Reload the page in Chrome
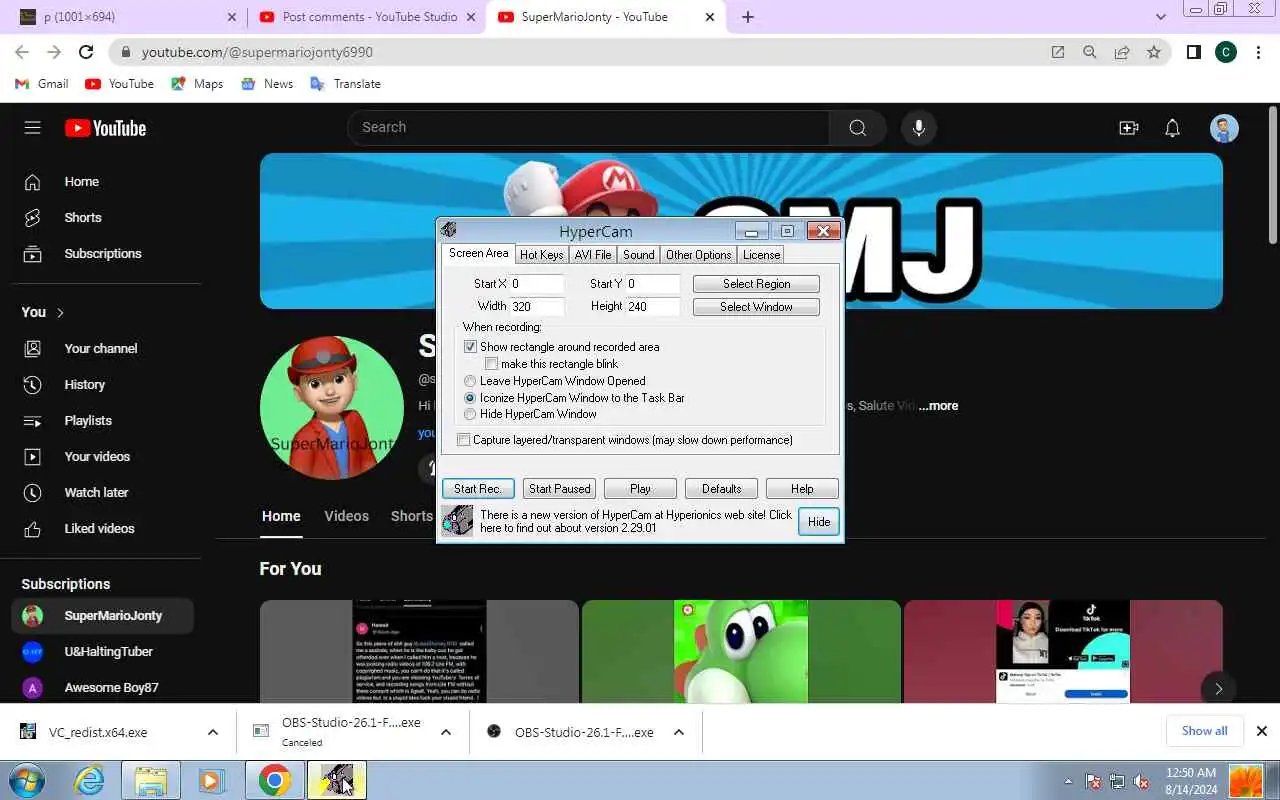This screenshot has height=800, width=1280. click(x=86, y=52)
